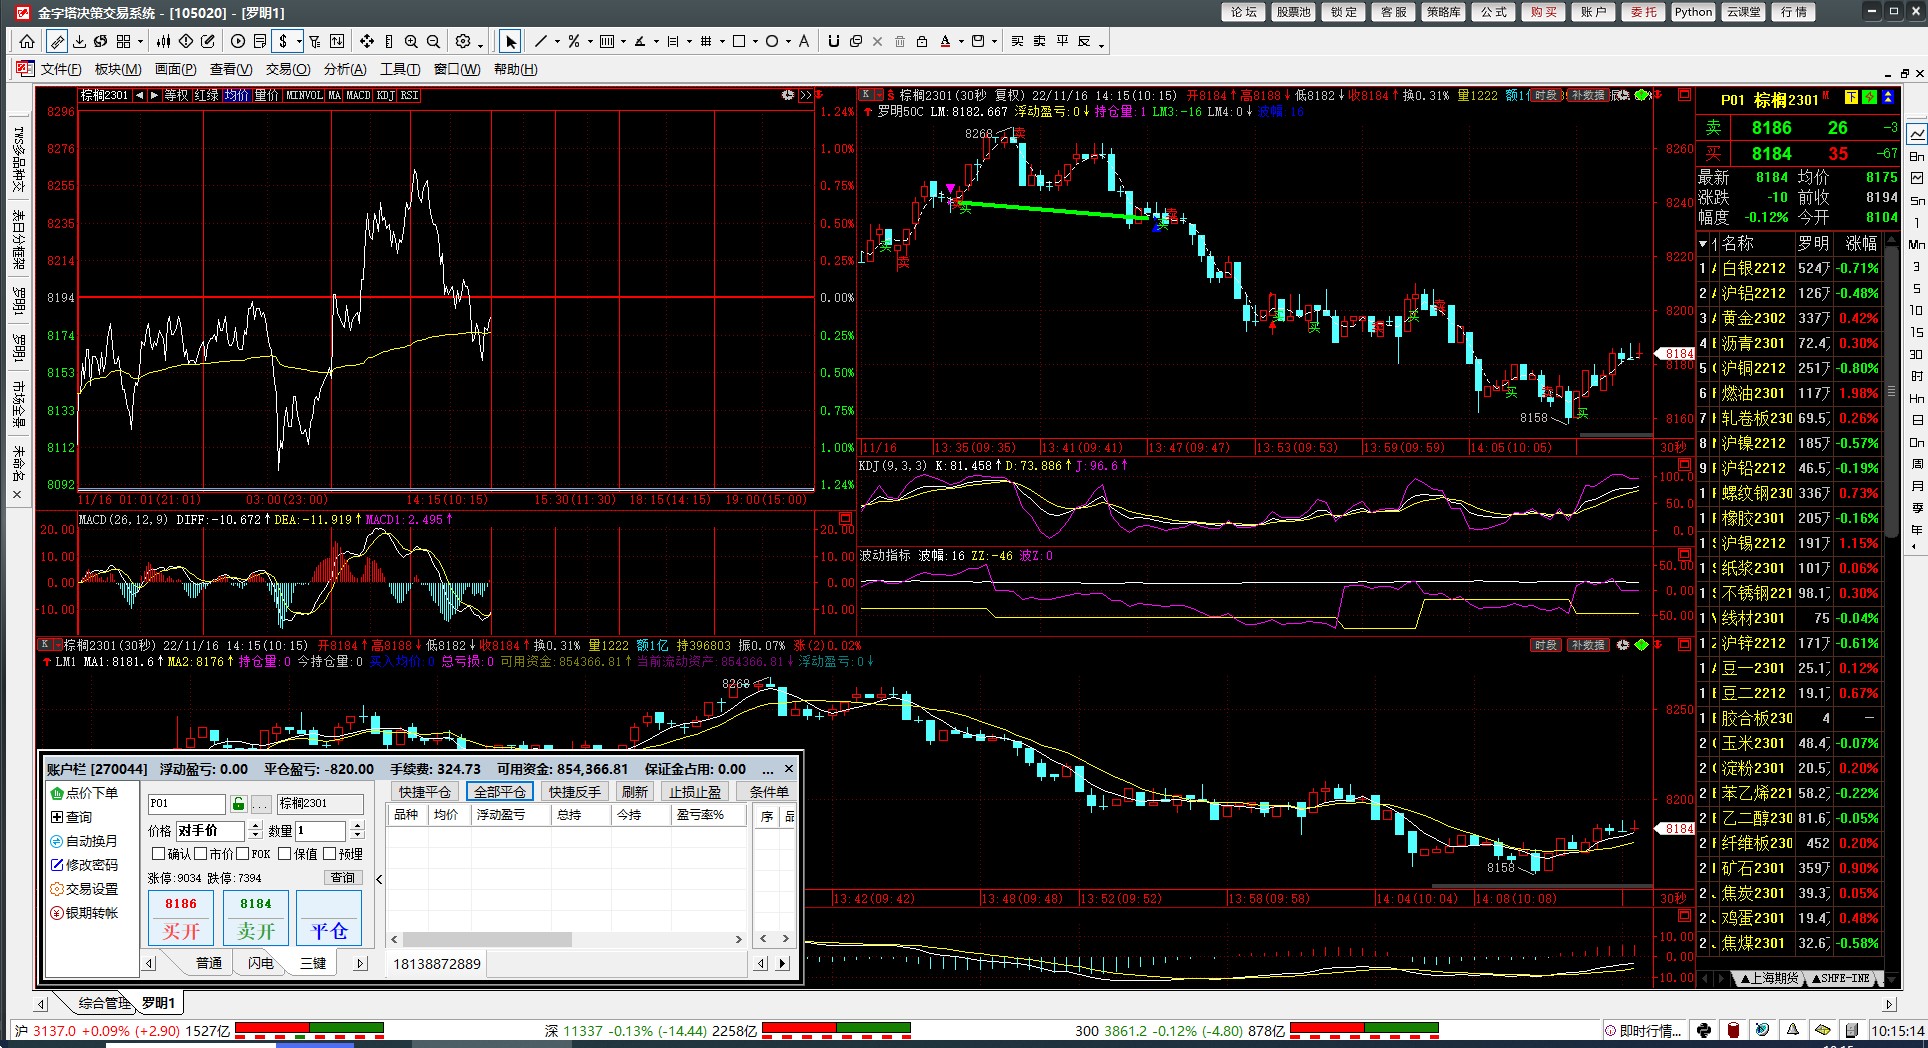Viewport: 1928px width, 1048px height.
Task: Open the 交易(O) menu
Action: click(288, 69)
